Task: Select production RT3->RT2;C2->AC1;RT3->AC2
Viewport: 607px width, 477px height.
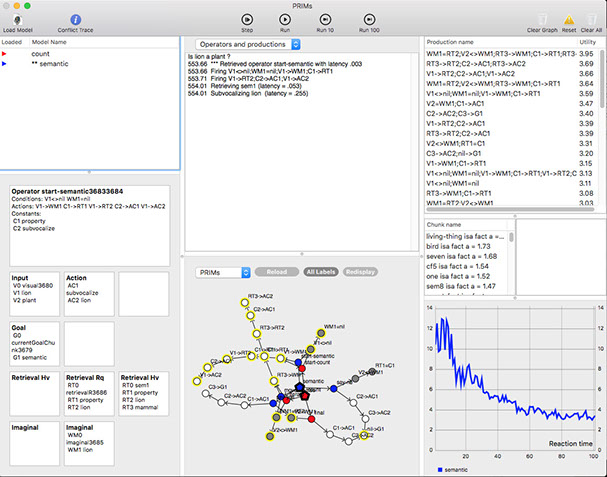Action: pyautogui.click(x=512, y=64)
